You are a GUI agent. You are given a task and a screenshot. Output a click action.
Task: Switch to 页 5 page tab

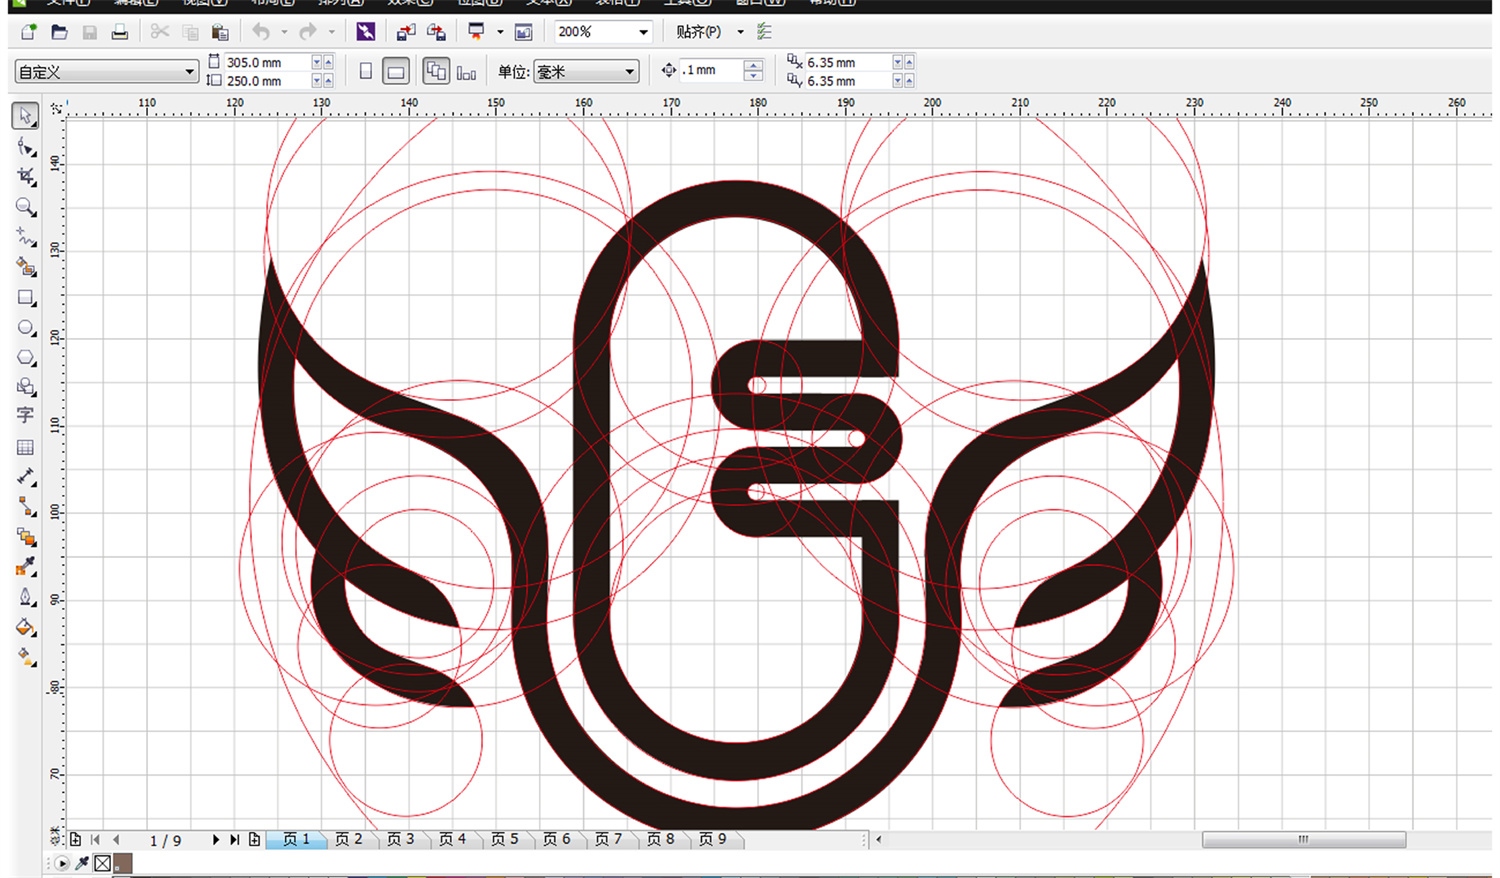tap(505, 839)
